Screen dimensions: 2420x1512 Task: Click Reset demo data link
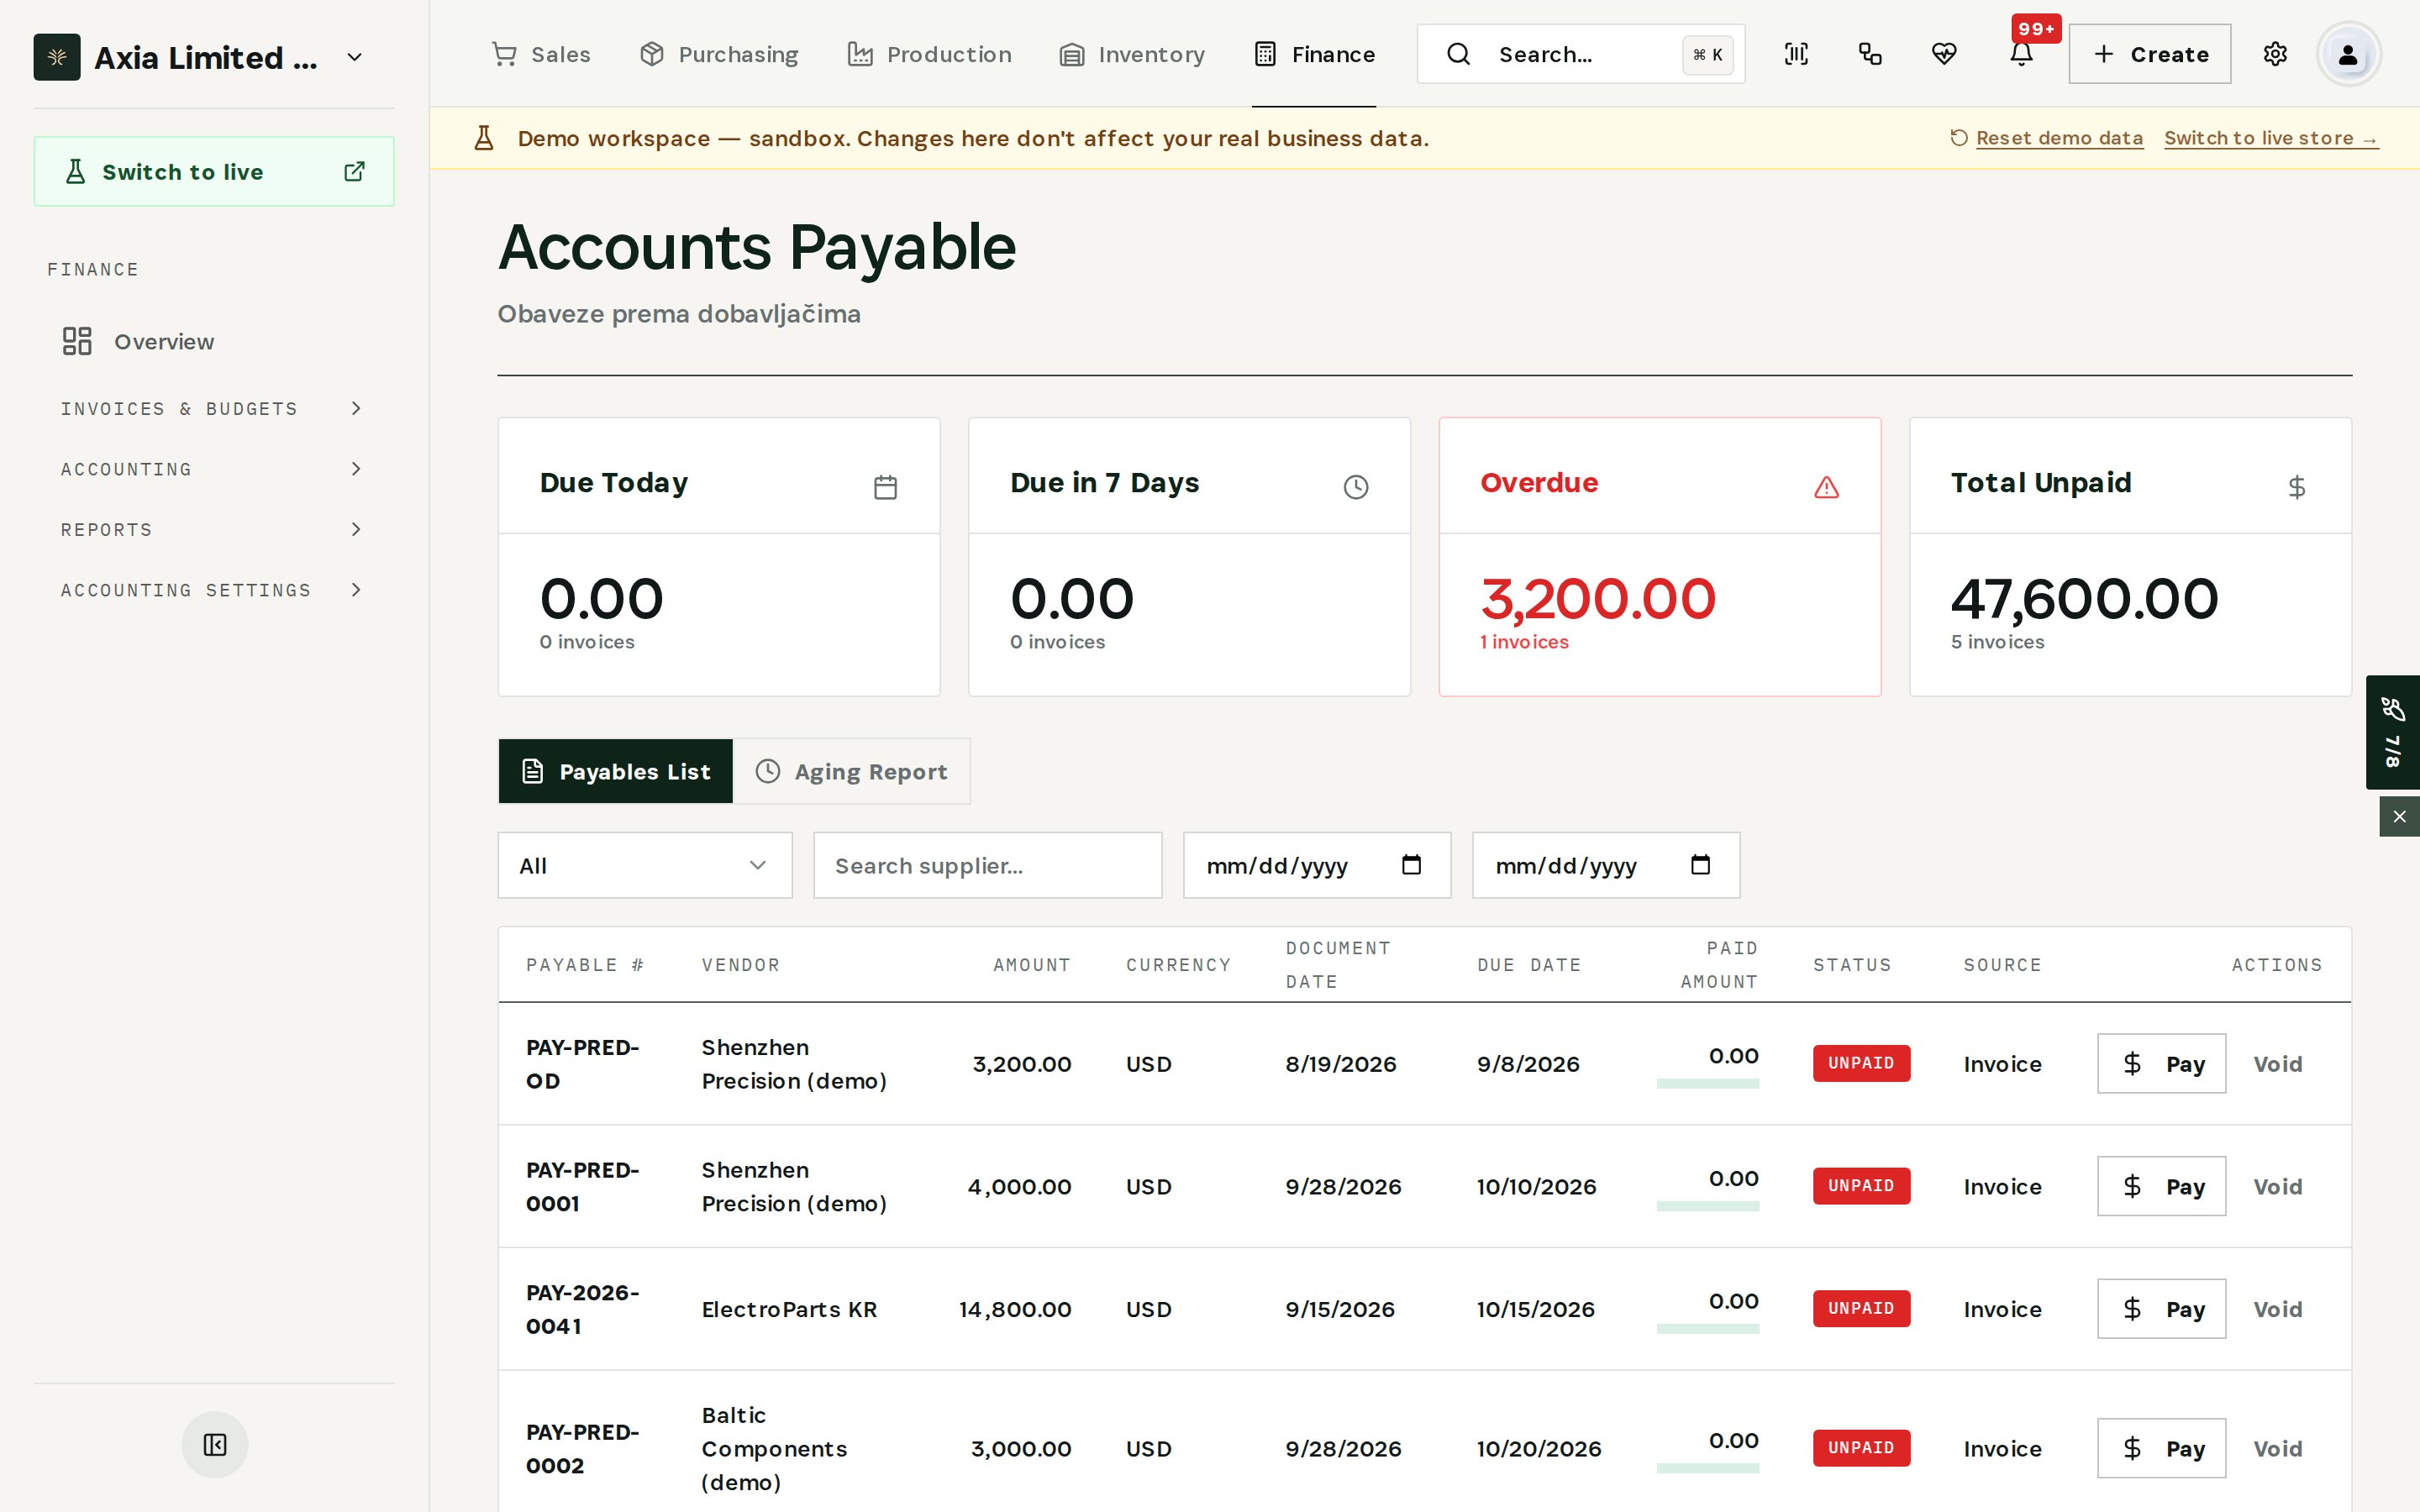[2047, 138]
